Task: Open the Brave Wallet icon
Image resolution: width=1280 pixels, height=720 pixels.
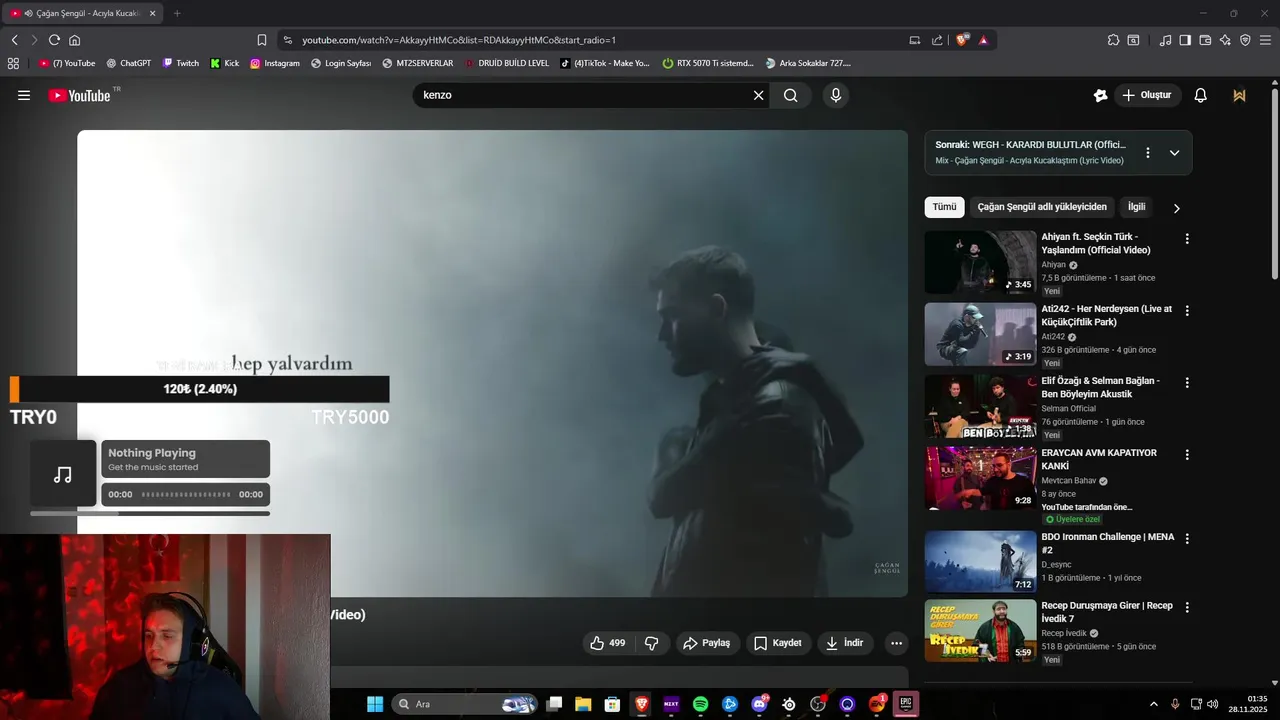Action: 1205,40
